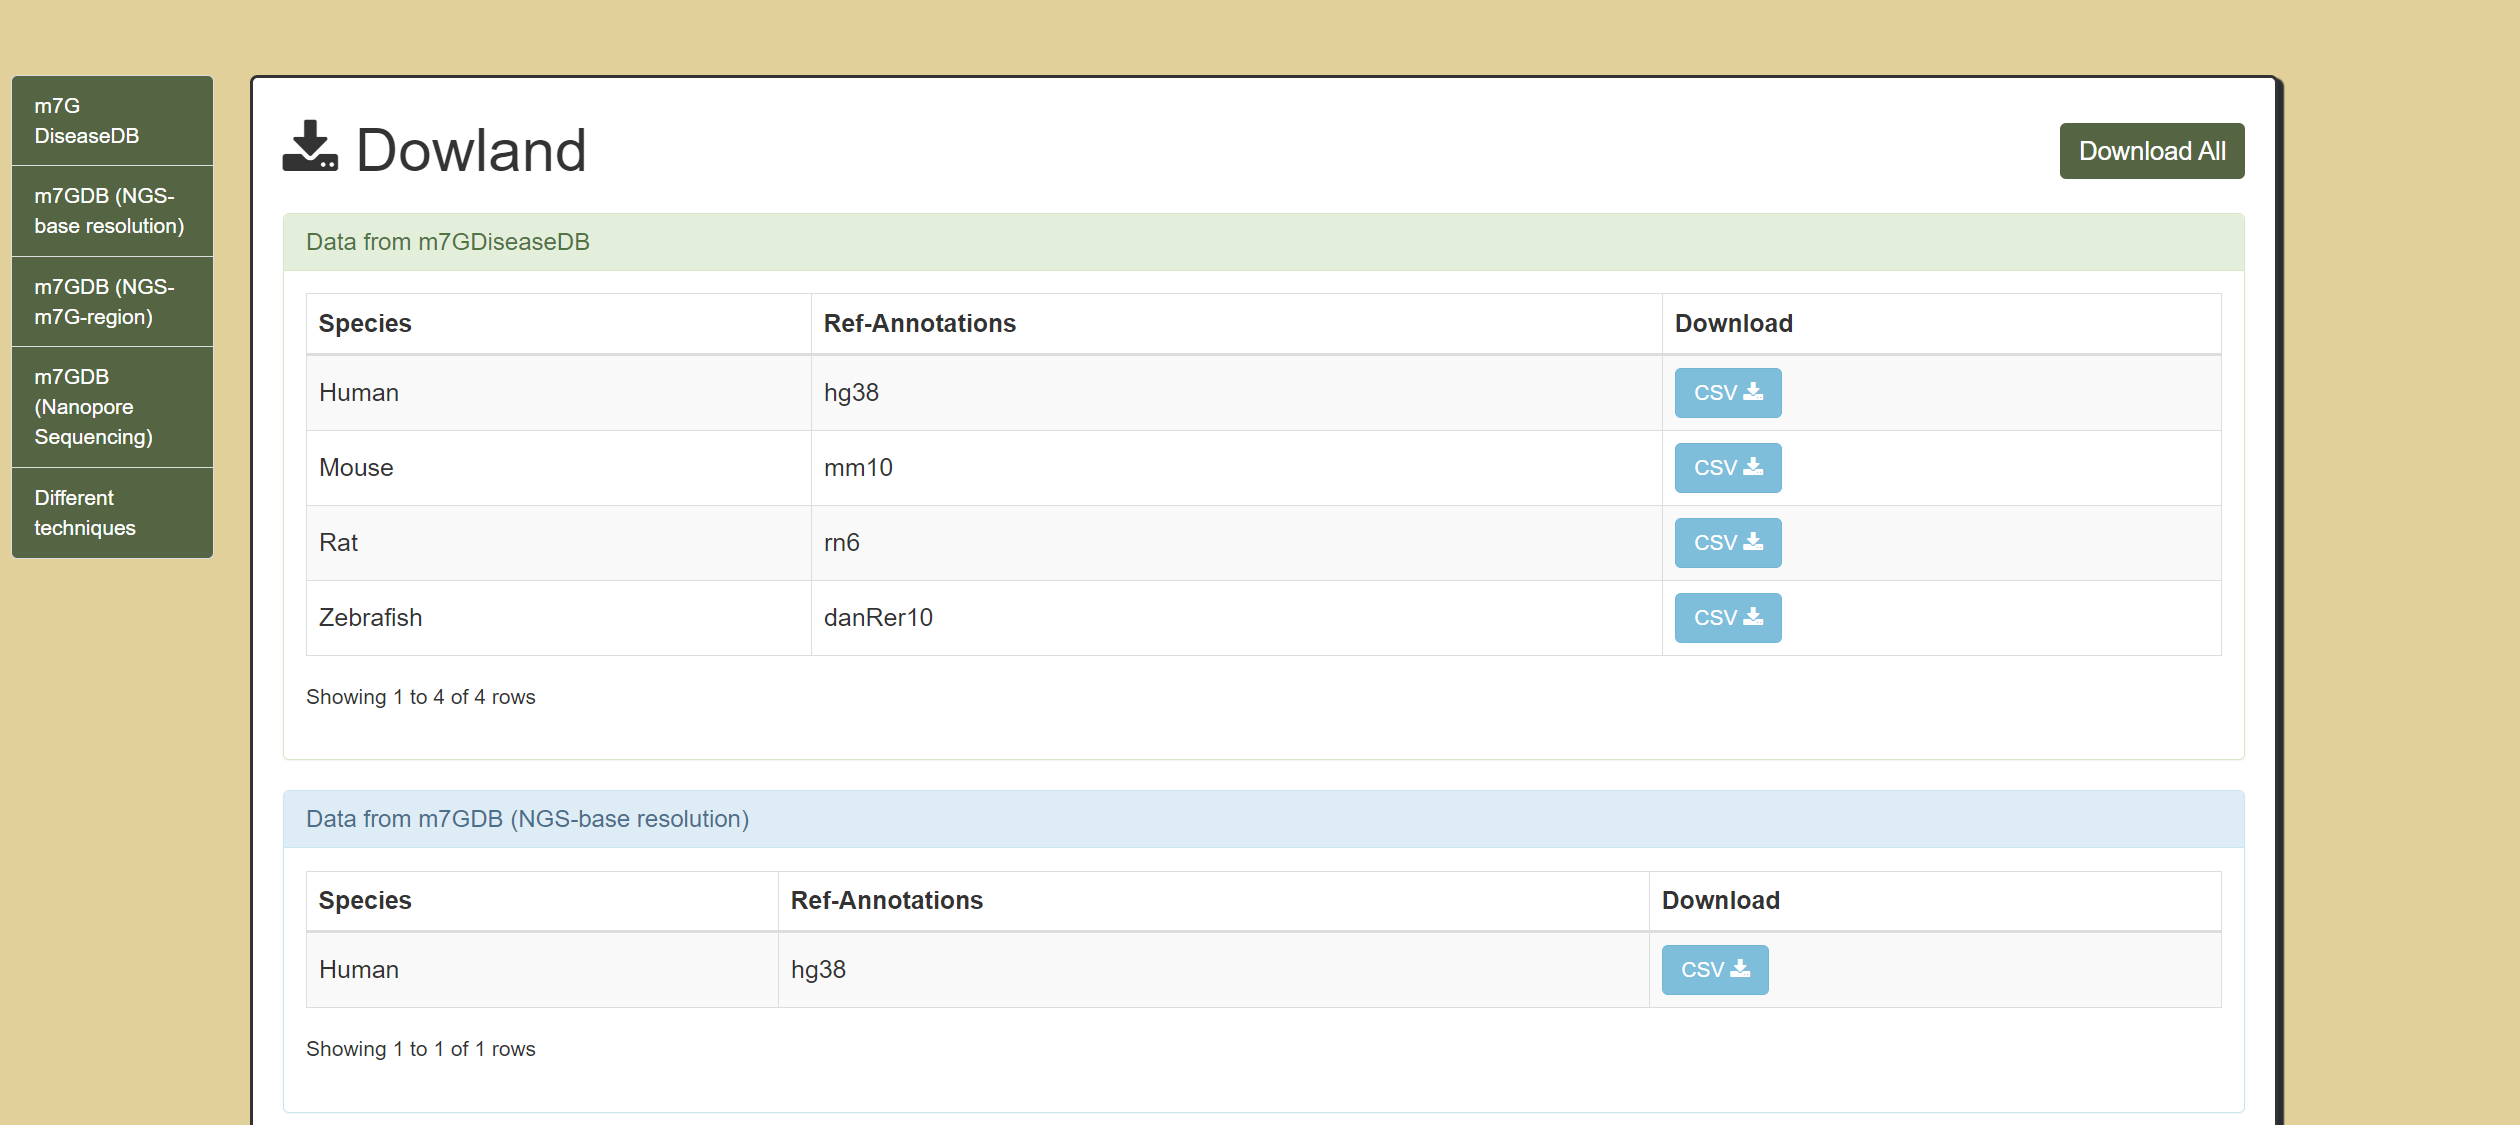The height and width of the screenshot is (1125, 2520).
Task: Click the download icon beside Dowland heading
Action: (310, 147)
